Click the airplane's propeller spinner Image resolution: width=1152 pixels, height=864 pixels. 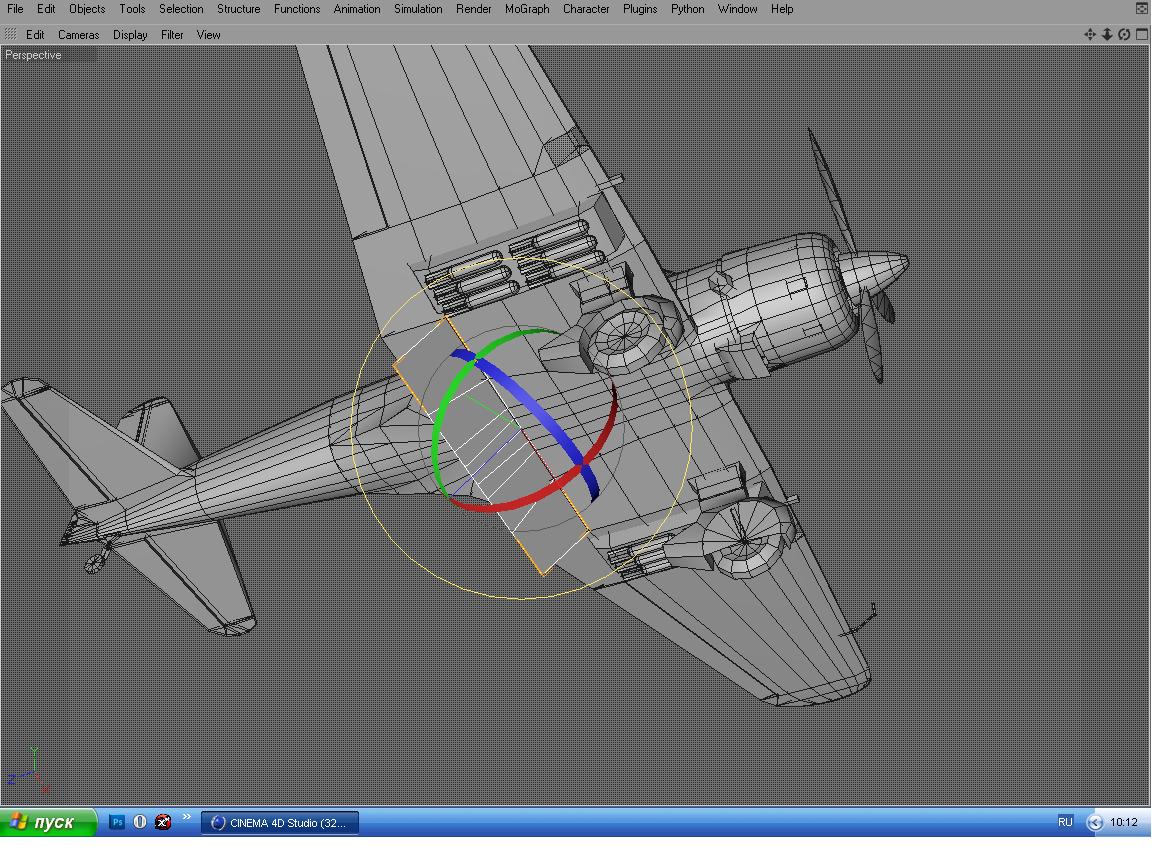coord(874,270)
